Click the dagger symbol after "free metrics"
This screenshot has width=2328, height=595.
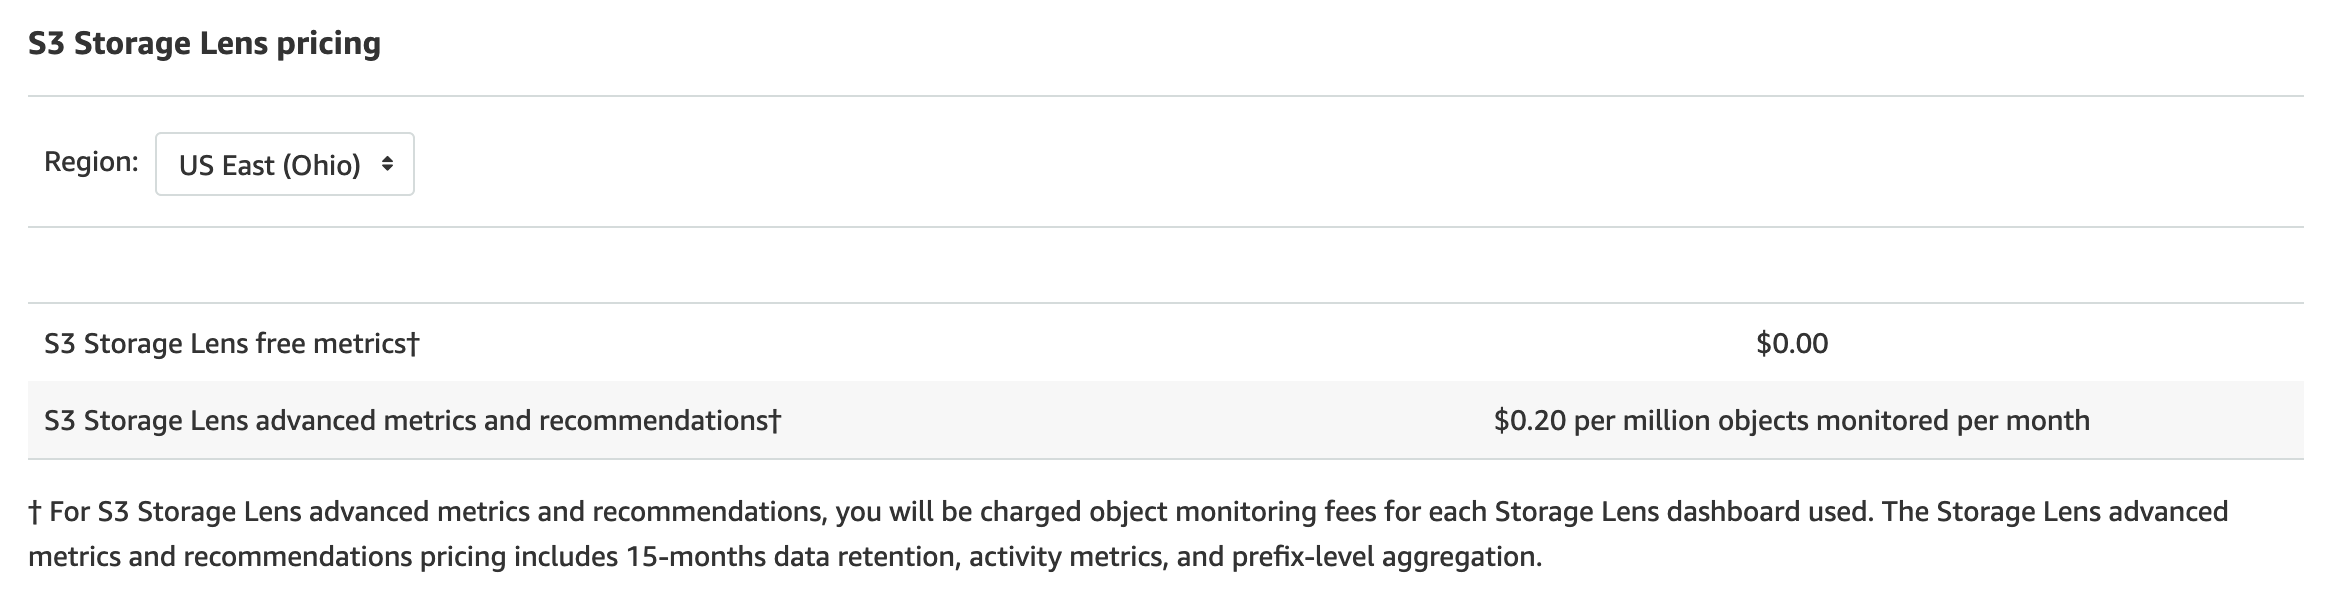413,344
